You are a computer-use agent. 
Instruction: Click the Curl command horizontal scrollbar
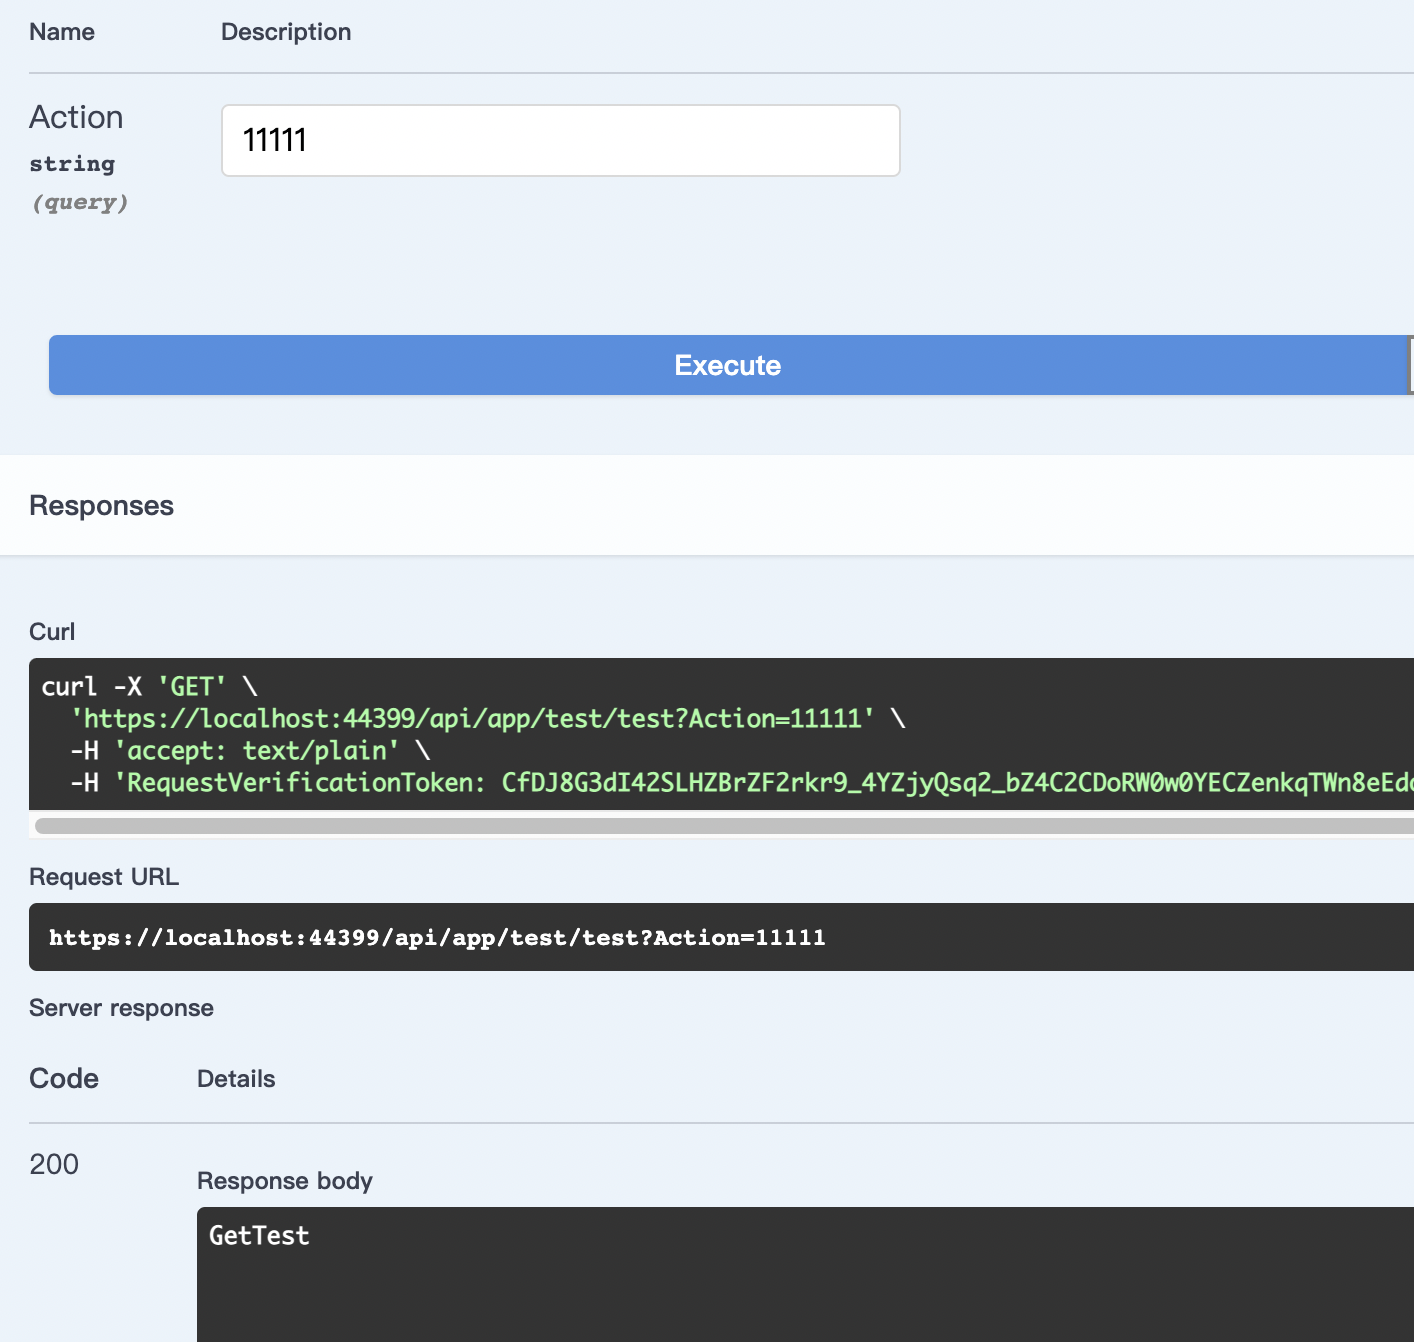pos(724,826)
